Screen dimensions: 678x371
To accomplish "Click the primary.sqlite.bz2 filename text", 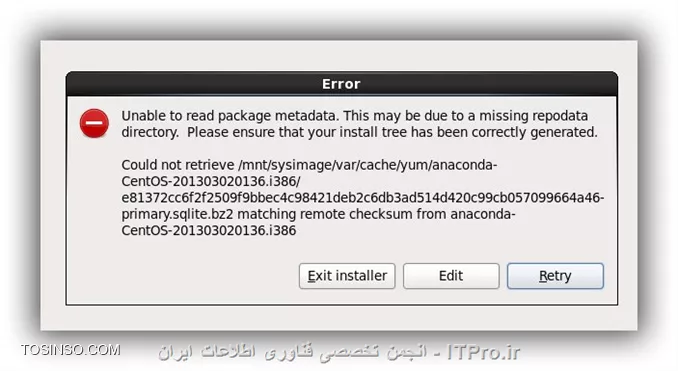I will 177,214.
